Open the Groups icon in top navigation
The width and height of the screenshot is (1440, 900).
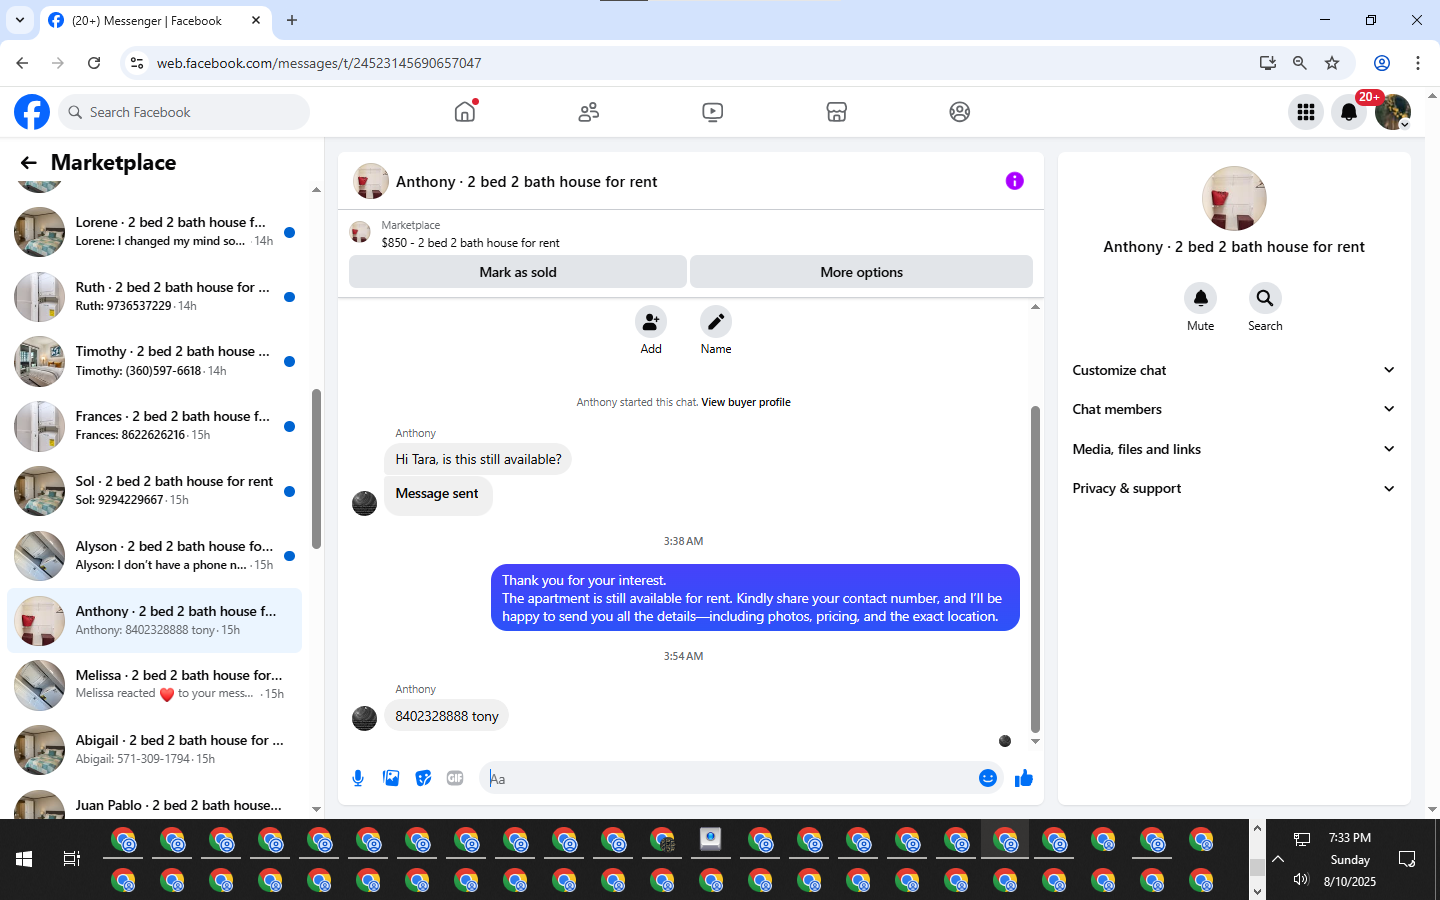(x=960, y=112)
